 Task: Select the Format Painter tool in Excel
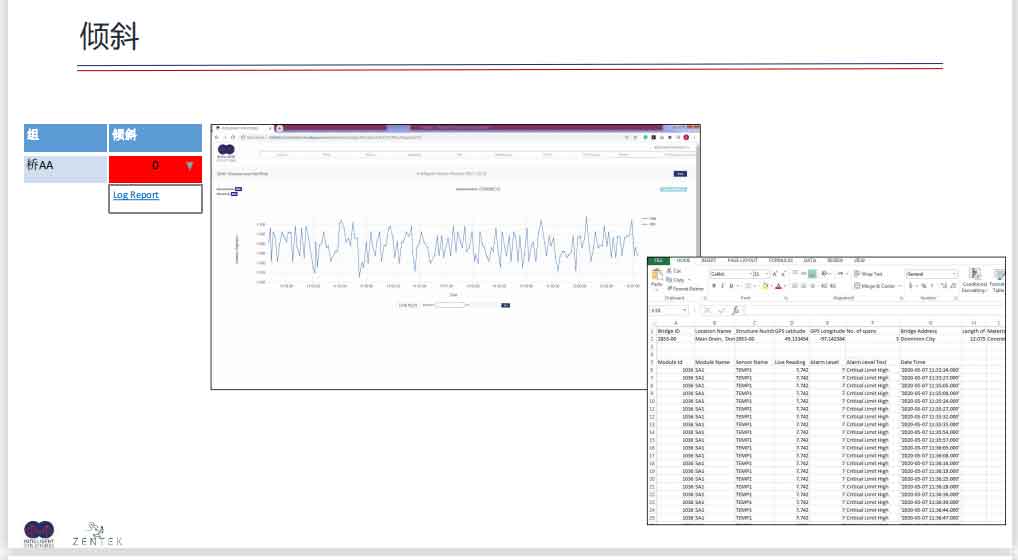(x=686, y=289)
